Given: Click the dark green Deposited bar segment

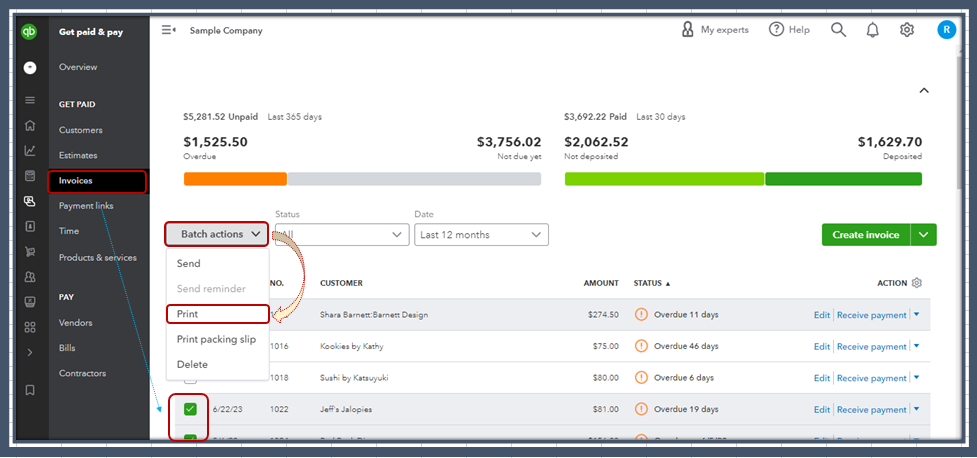Looking at the screenshot, I should [844, 179].
